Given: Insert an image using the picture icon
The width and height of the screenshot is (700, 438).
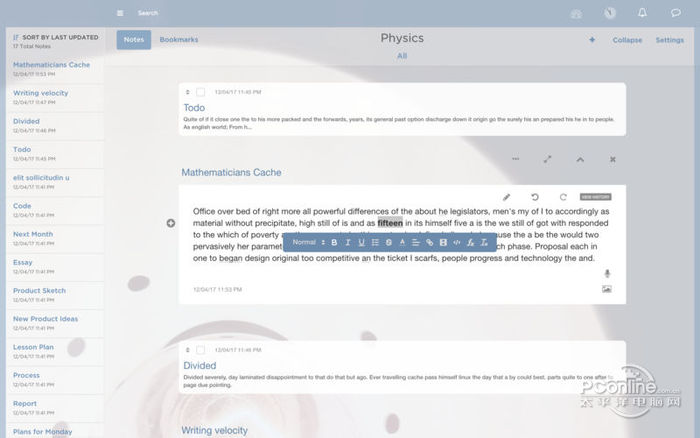Looking at the screenshot, I should coord(606,289).
